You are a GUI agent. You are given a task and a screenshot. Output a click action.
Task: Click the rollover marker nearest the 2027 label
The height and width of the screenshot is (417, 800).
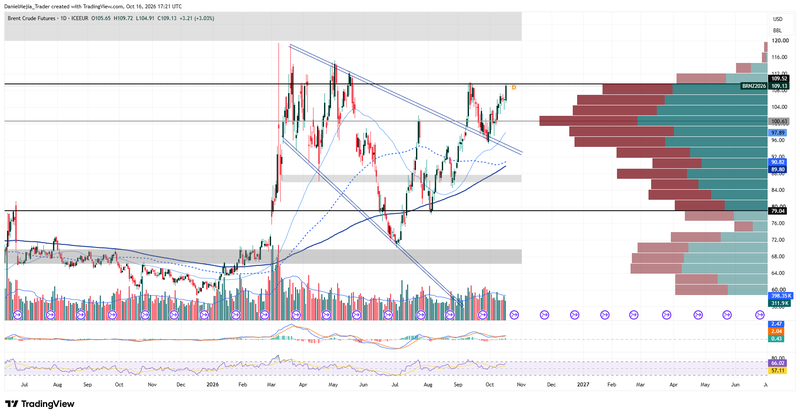[x=574, y=315]
